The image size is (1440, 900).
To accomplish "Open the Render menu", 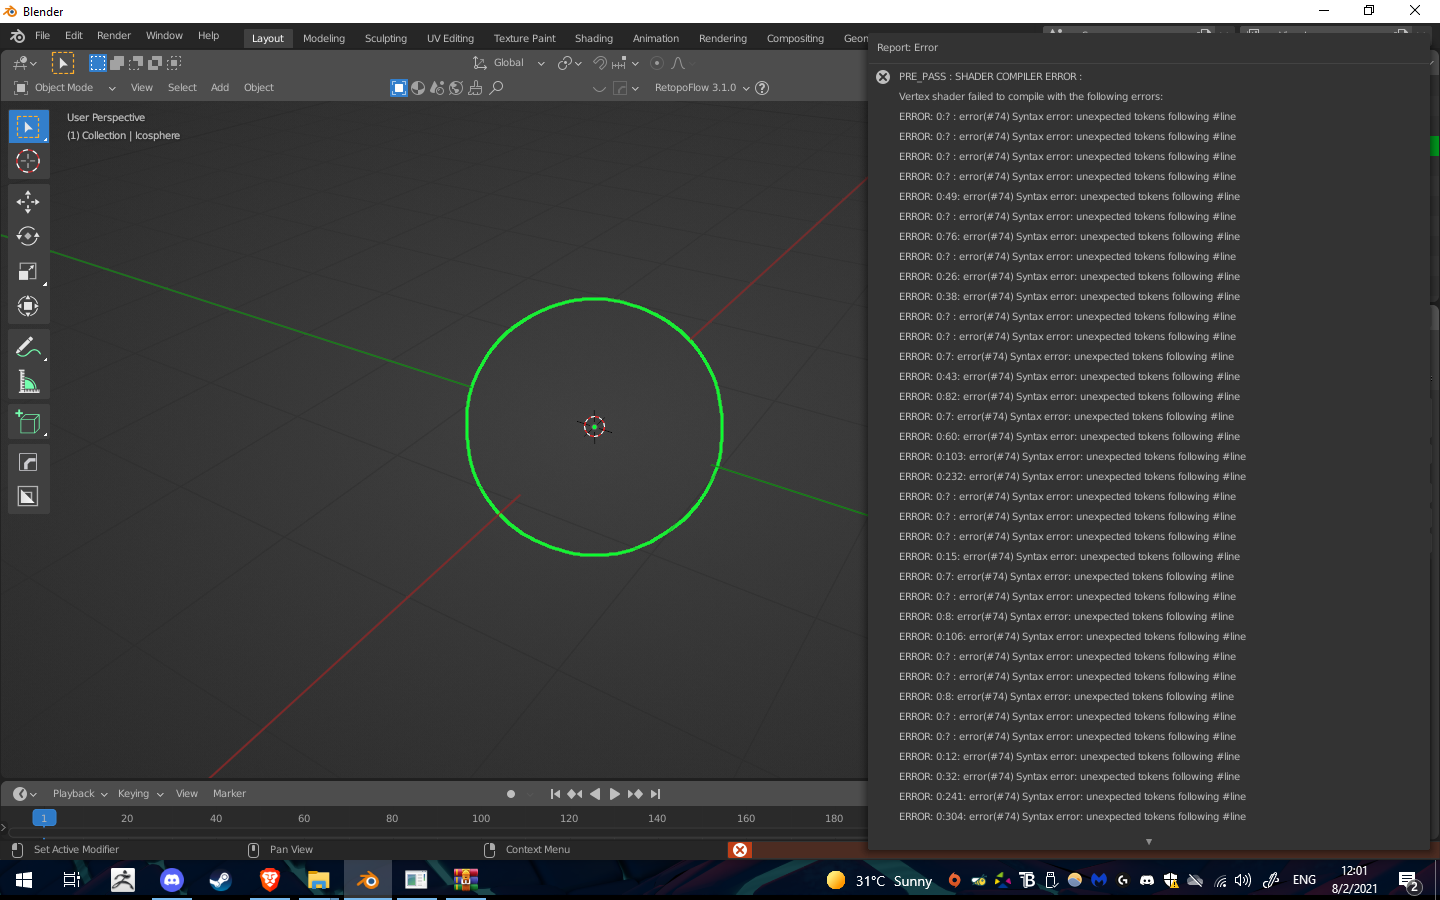I will tap(113, 36).
